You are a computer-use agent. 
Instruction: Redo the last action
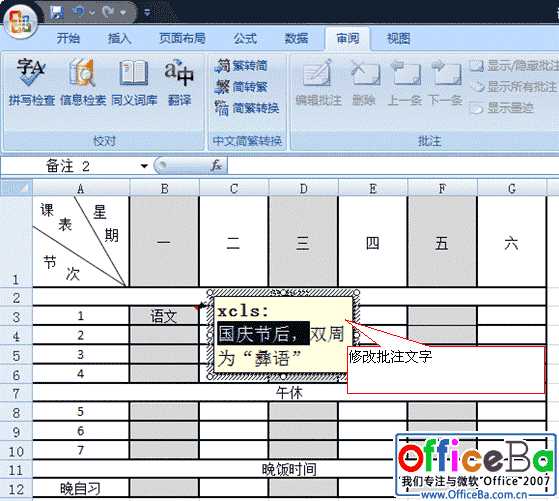click(108, 12)
